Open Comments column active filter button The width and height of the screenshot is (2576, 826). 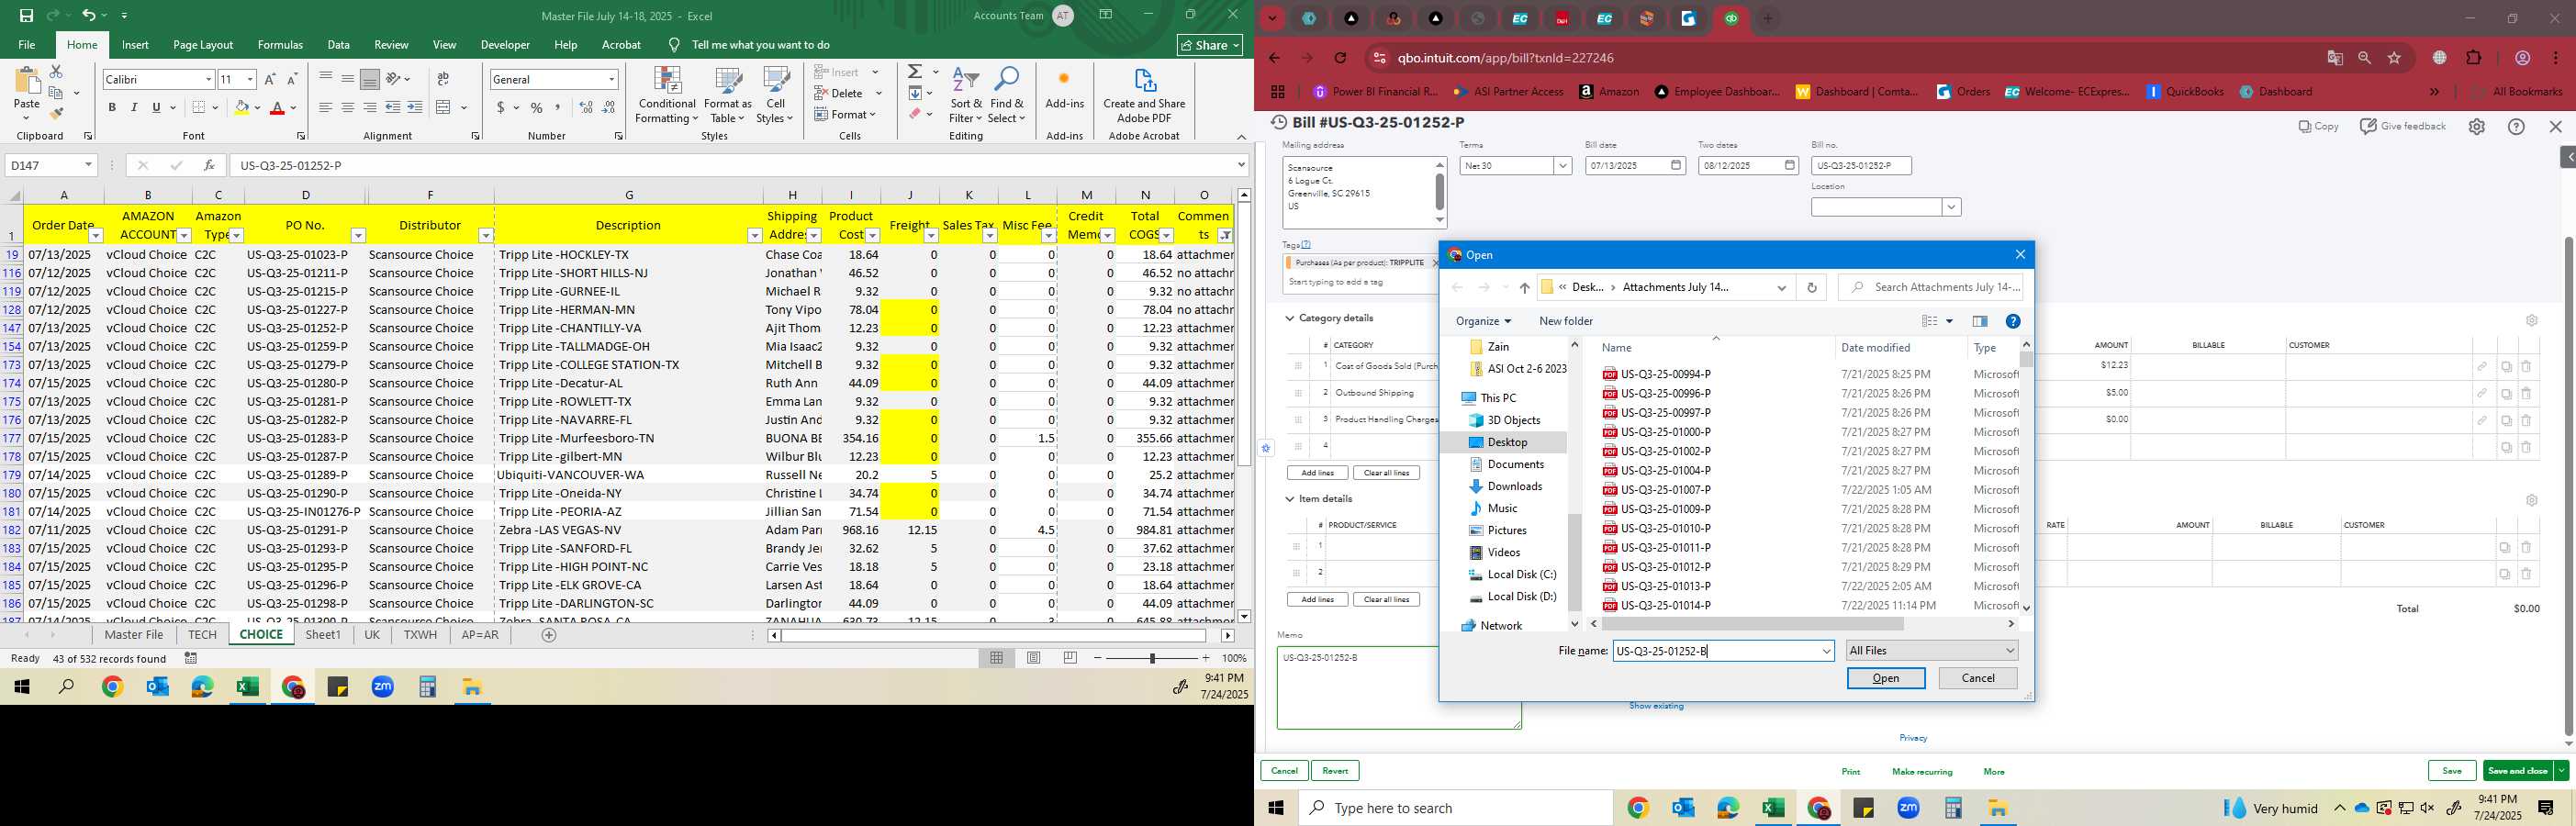pyautogui.click(x=1225, y=236)
